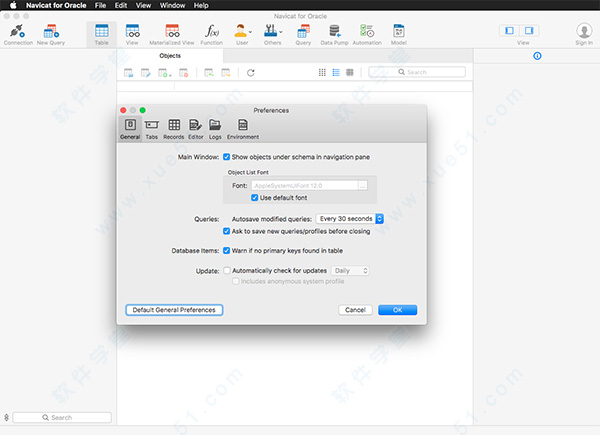Screen dimensions: 600x435
Task: Click the Connection toolbar icon
Action: click(17, 34)
